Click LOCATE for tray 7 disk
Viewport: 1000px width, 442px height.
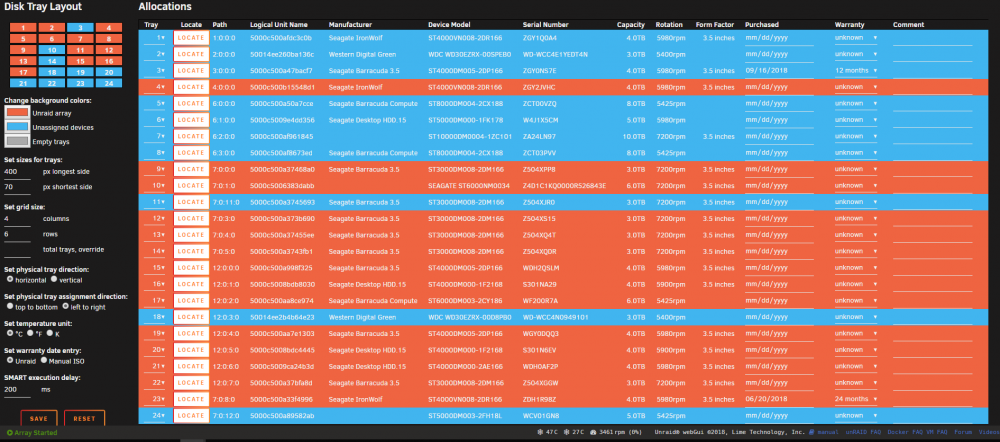point(191,136)
